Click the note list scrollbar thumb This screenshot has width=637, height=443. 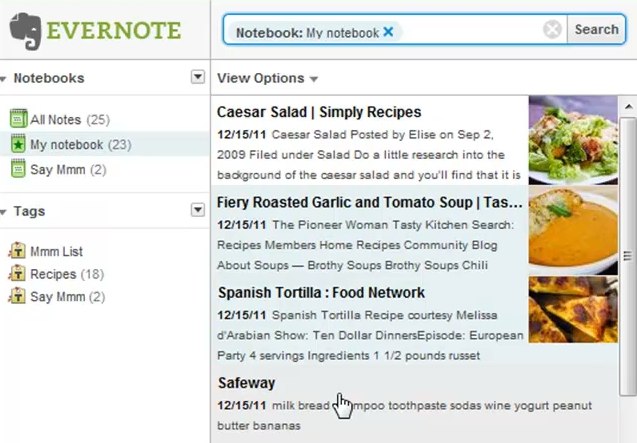[x=628, y=256]
